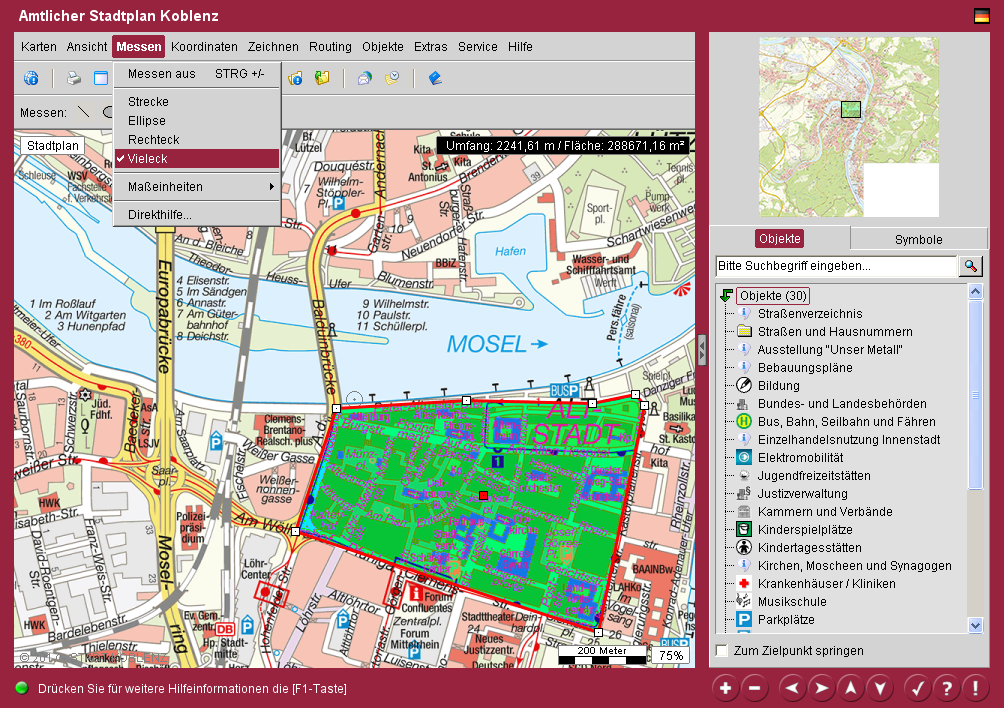Switch to the Symbole tab
Screen dimensions: 1004x708
pyautogui.click(x=918, y=239)
